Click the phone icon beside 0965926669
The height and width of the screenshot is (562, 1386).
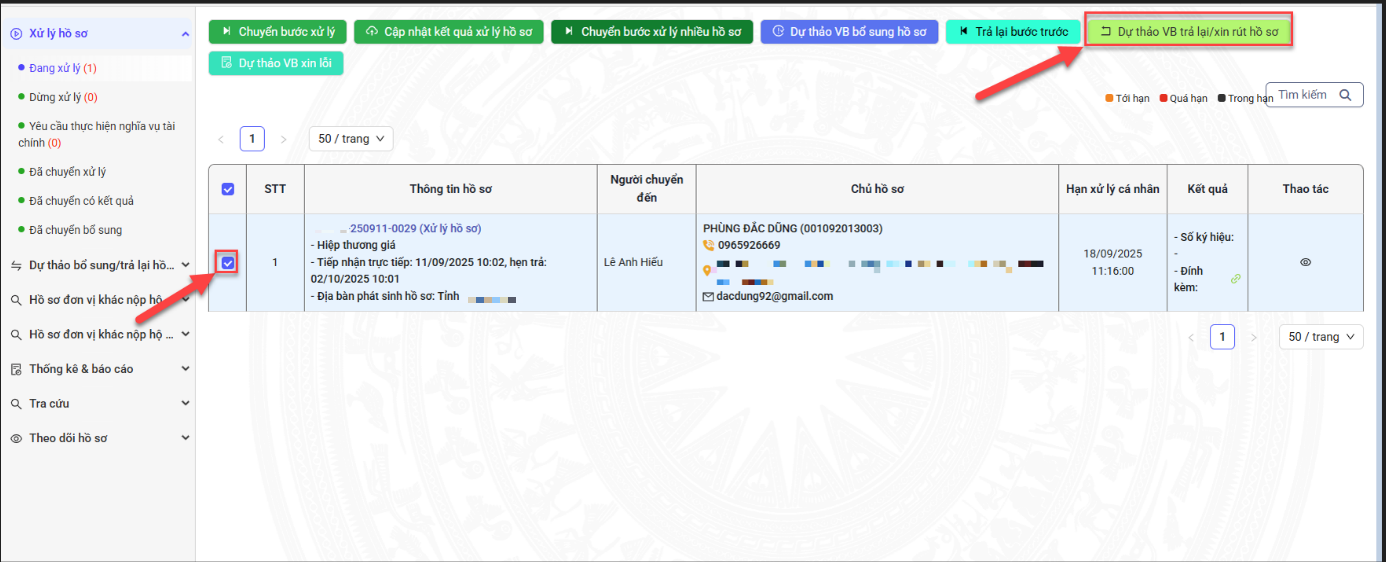coord(709,245)
